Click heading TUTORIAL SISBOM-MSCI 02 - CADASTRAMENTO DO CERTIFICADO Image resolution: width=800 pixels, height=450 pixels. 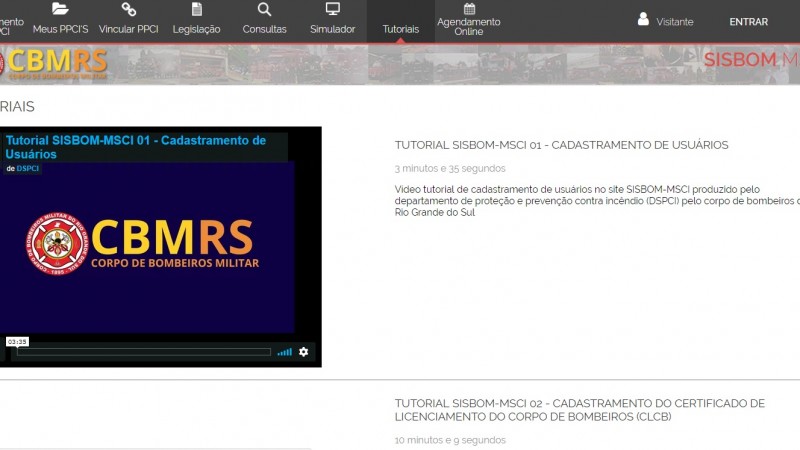point(580,410)
